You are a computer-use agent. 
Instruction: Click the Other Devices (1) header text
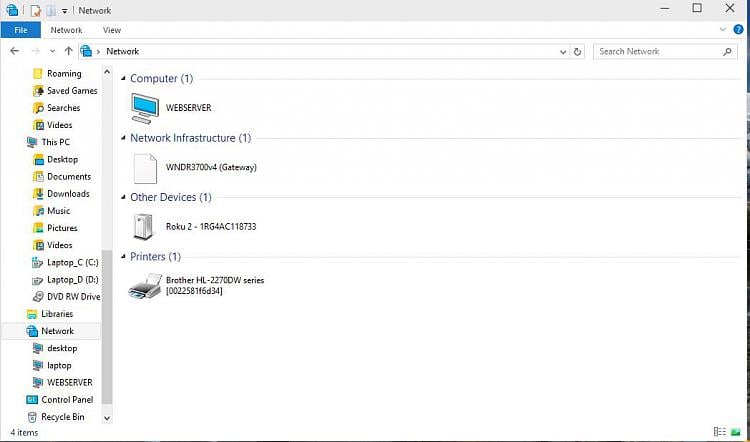click(171, 198)
